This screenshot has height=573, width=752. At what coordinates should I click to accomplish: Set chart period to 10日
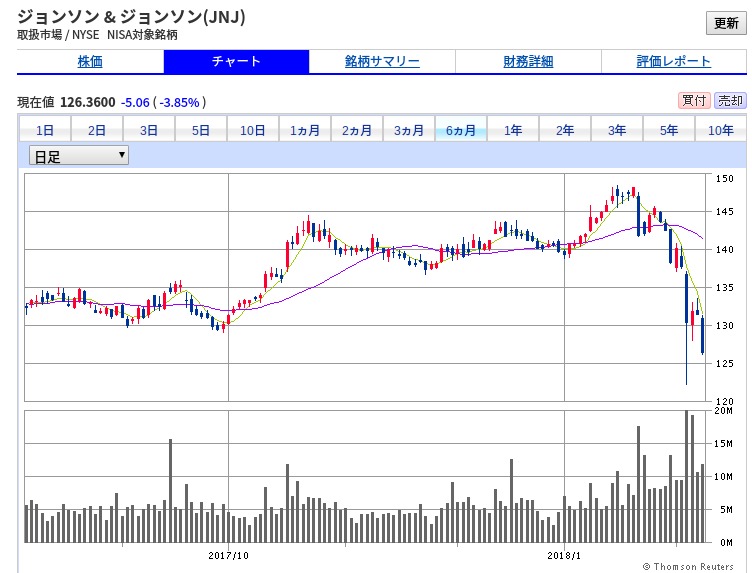coord(253,130)
